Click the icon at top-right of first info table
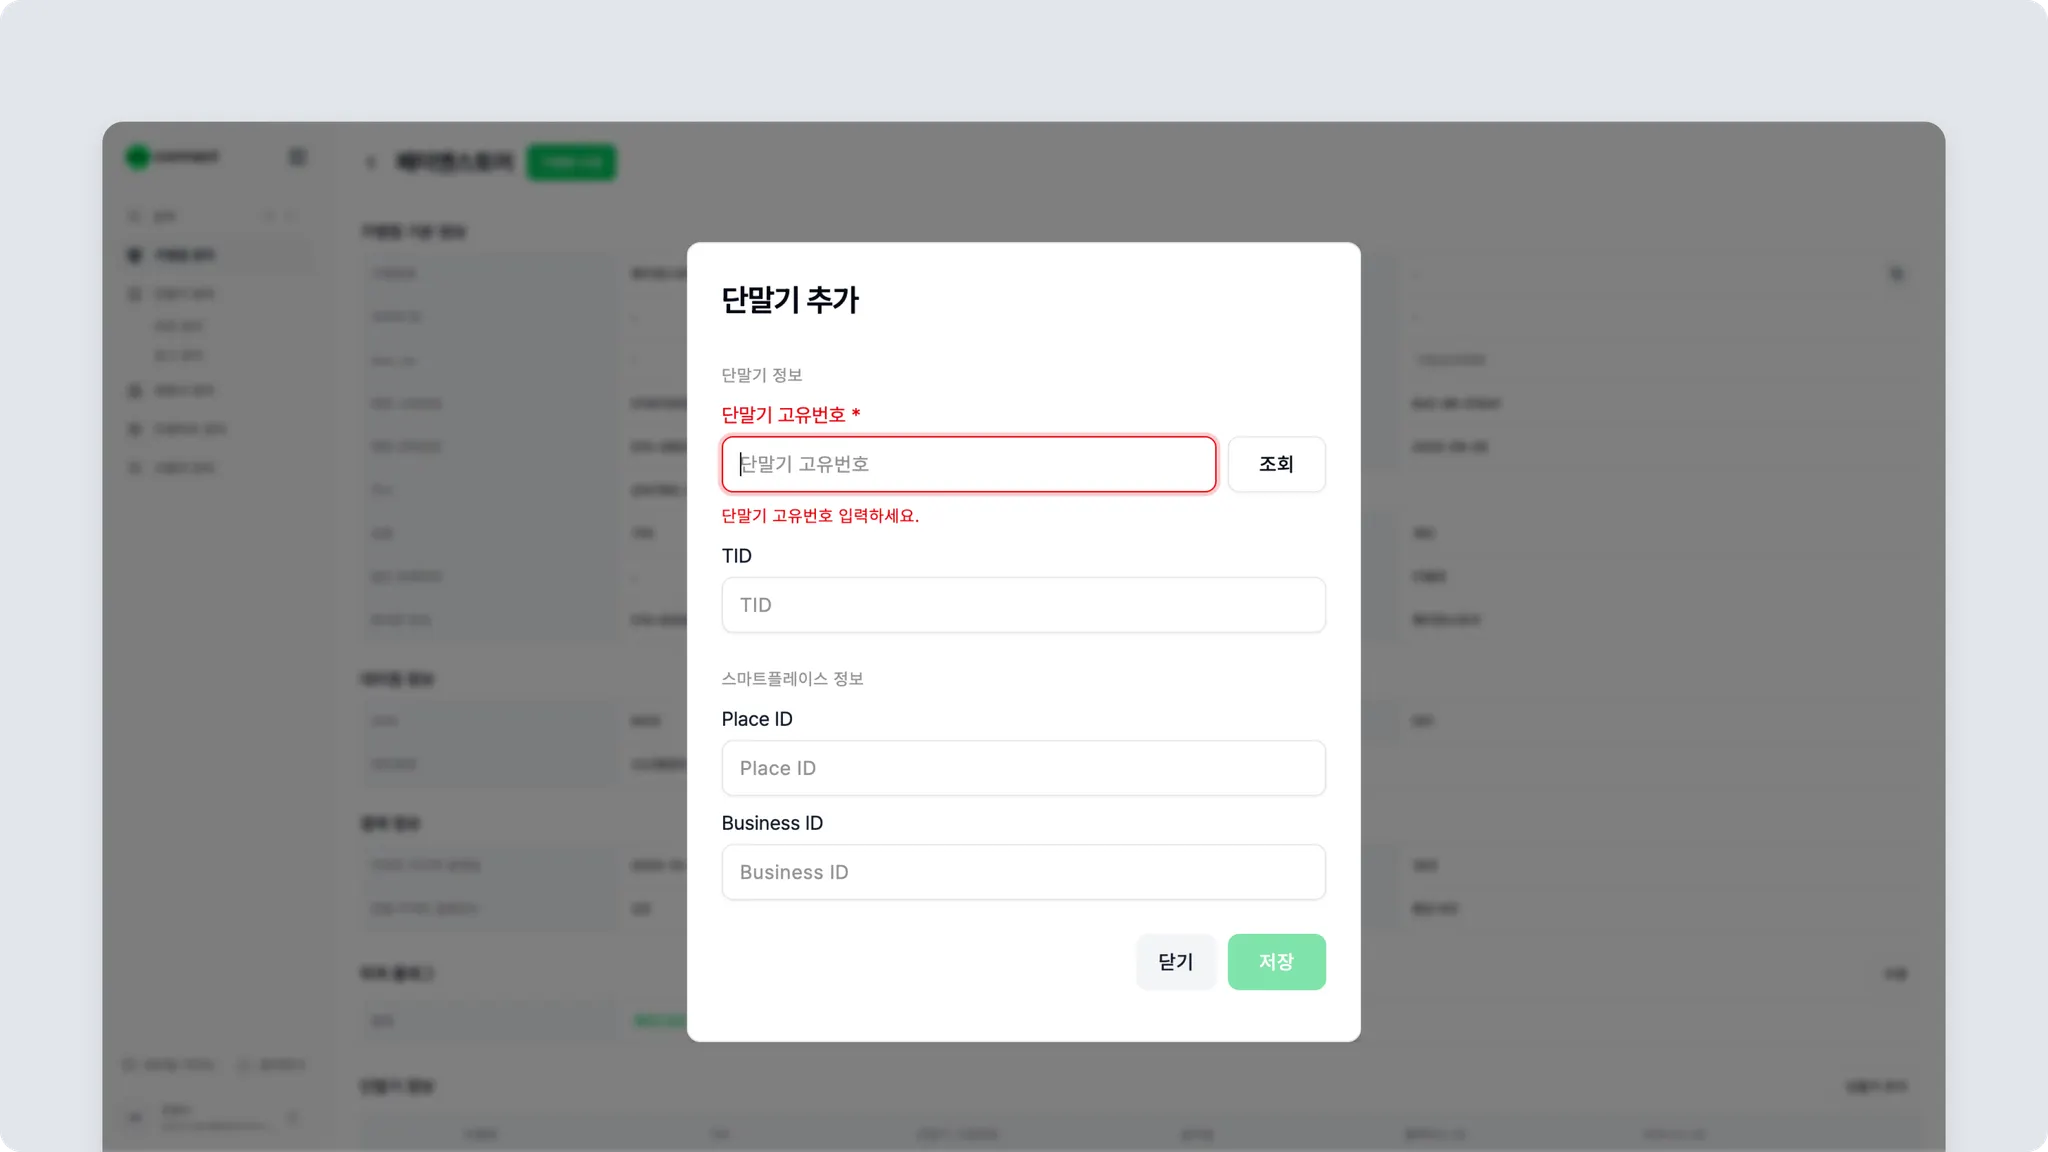2048x1152 pixels. coord(1896,274)
